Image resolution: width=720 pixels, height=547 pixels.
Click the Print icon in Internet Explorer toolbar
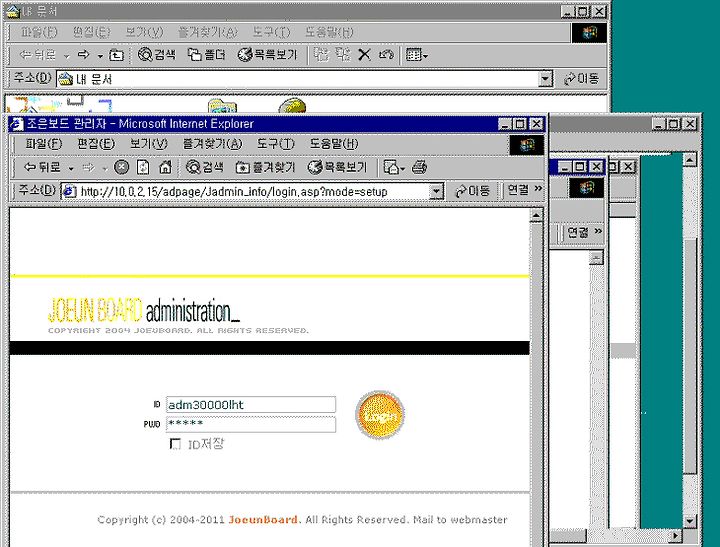(419, 167)
